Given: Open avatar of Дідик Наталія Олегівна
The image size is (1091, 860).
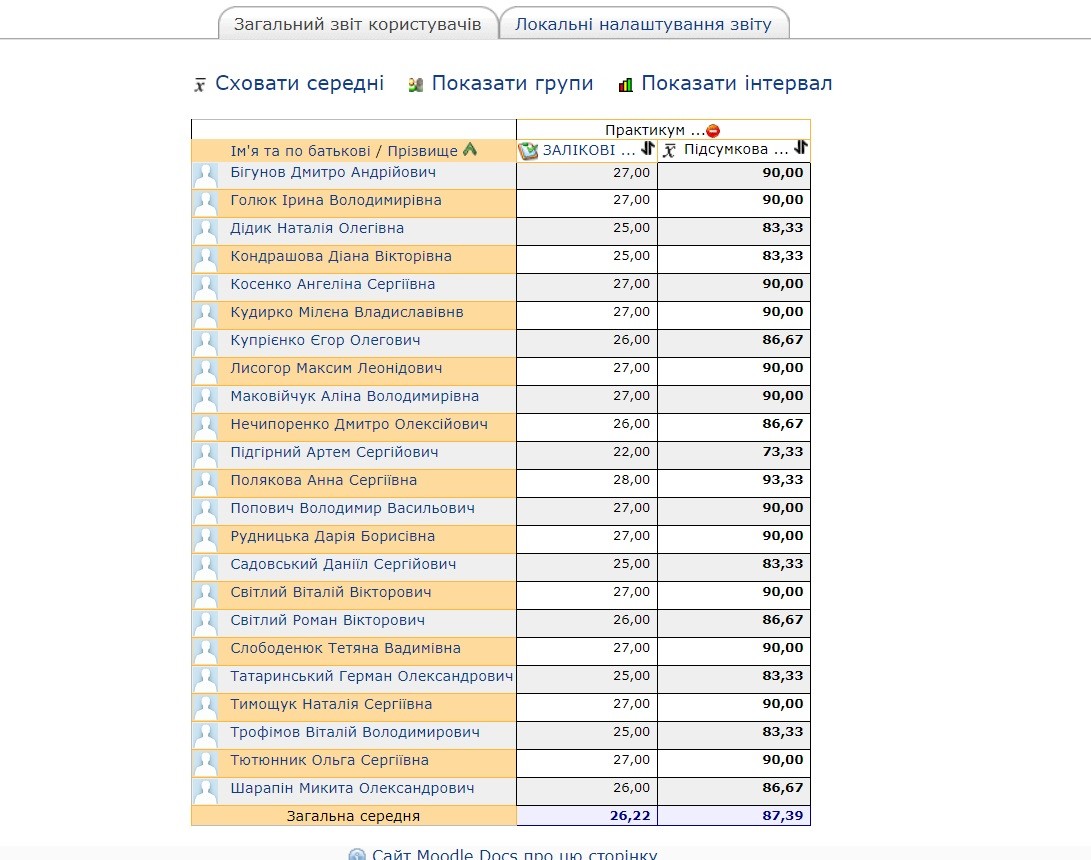Looking at the screenshot, I should (x=206, y=230).
